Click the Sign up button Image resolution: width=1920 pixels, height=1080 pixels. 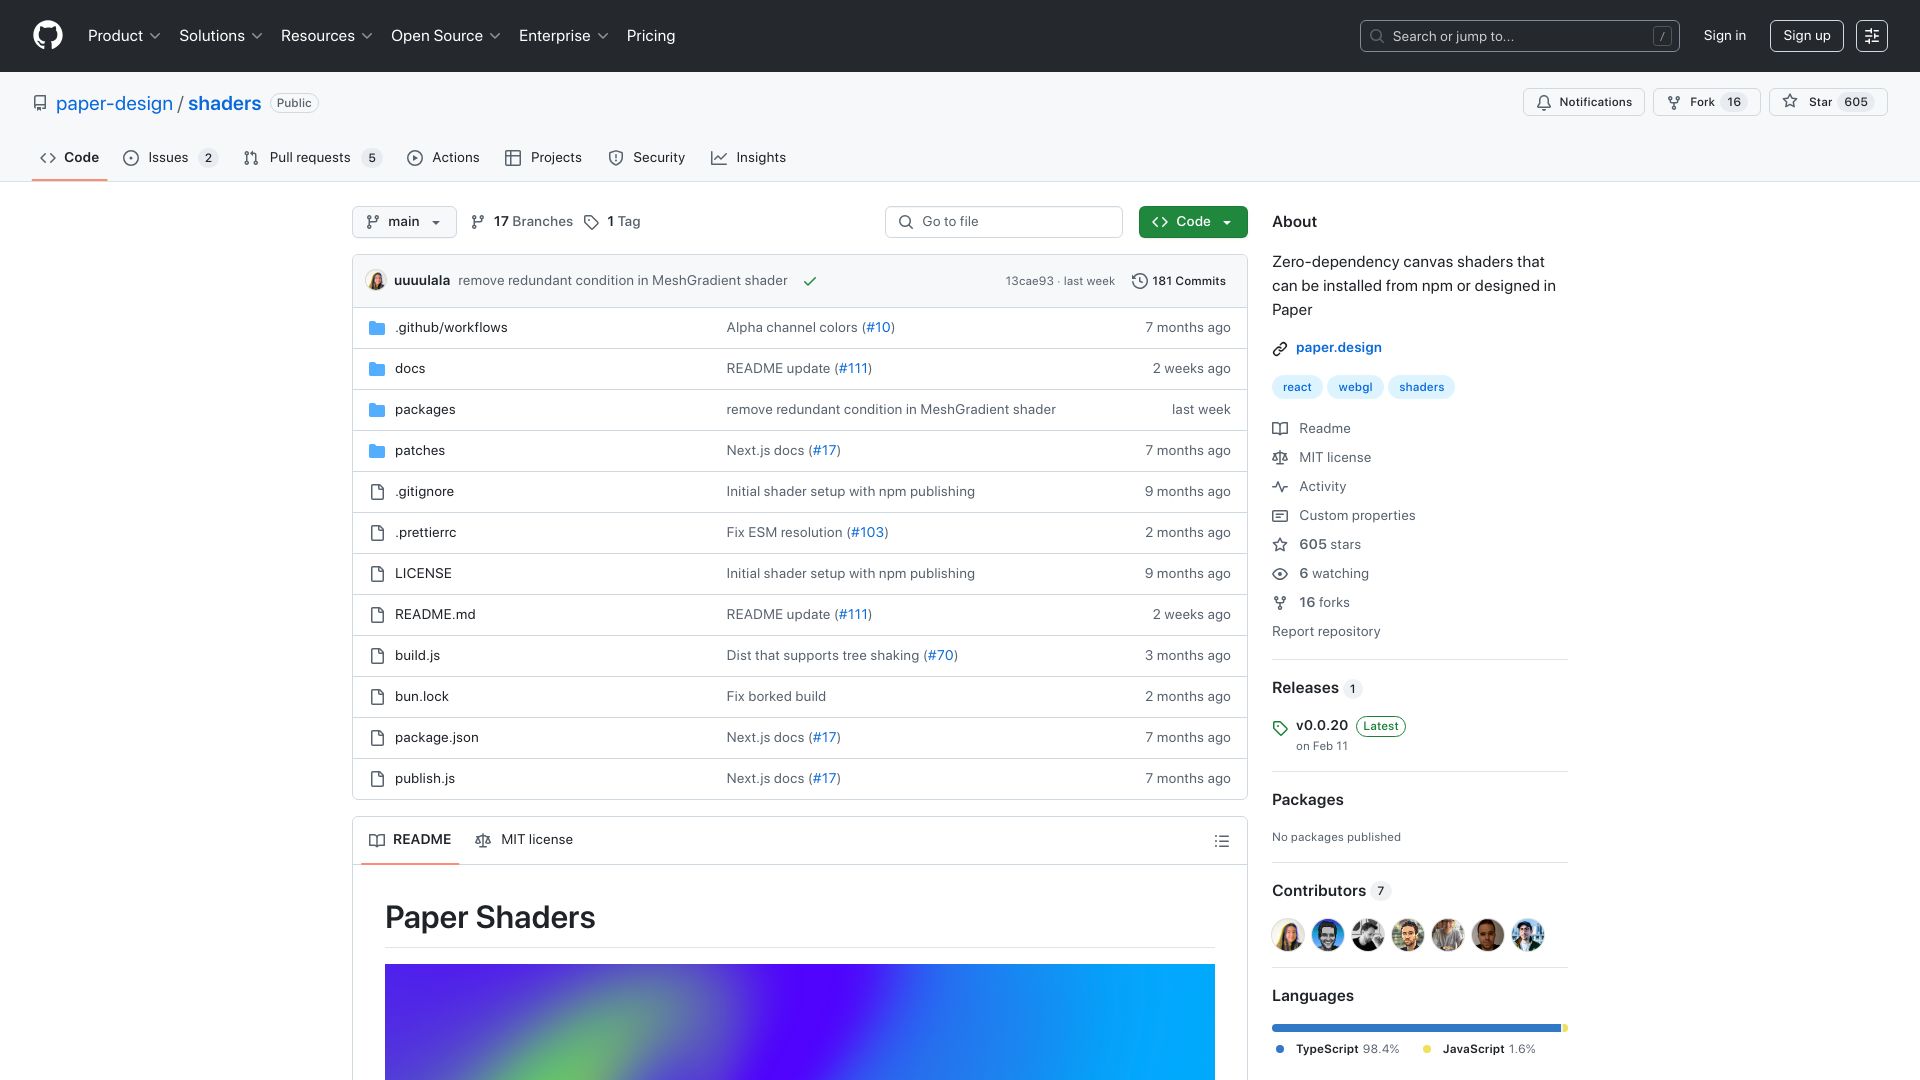point(1806,36)
